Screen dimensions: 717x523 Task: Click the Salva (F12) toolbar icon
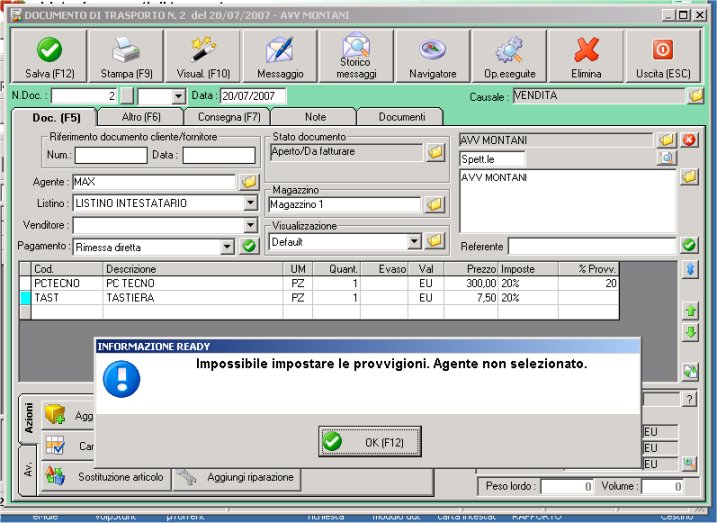point(47,57)
